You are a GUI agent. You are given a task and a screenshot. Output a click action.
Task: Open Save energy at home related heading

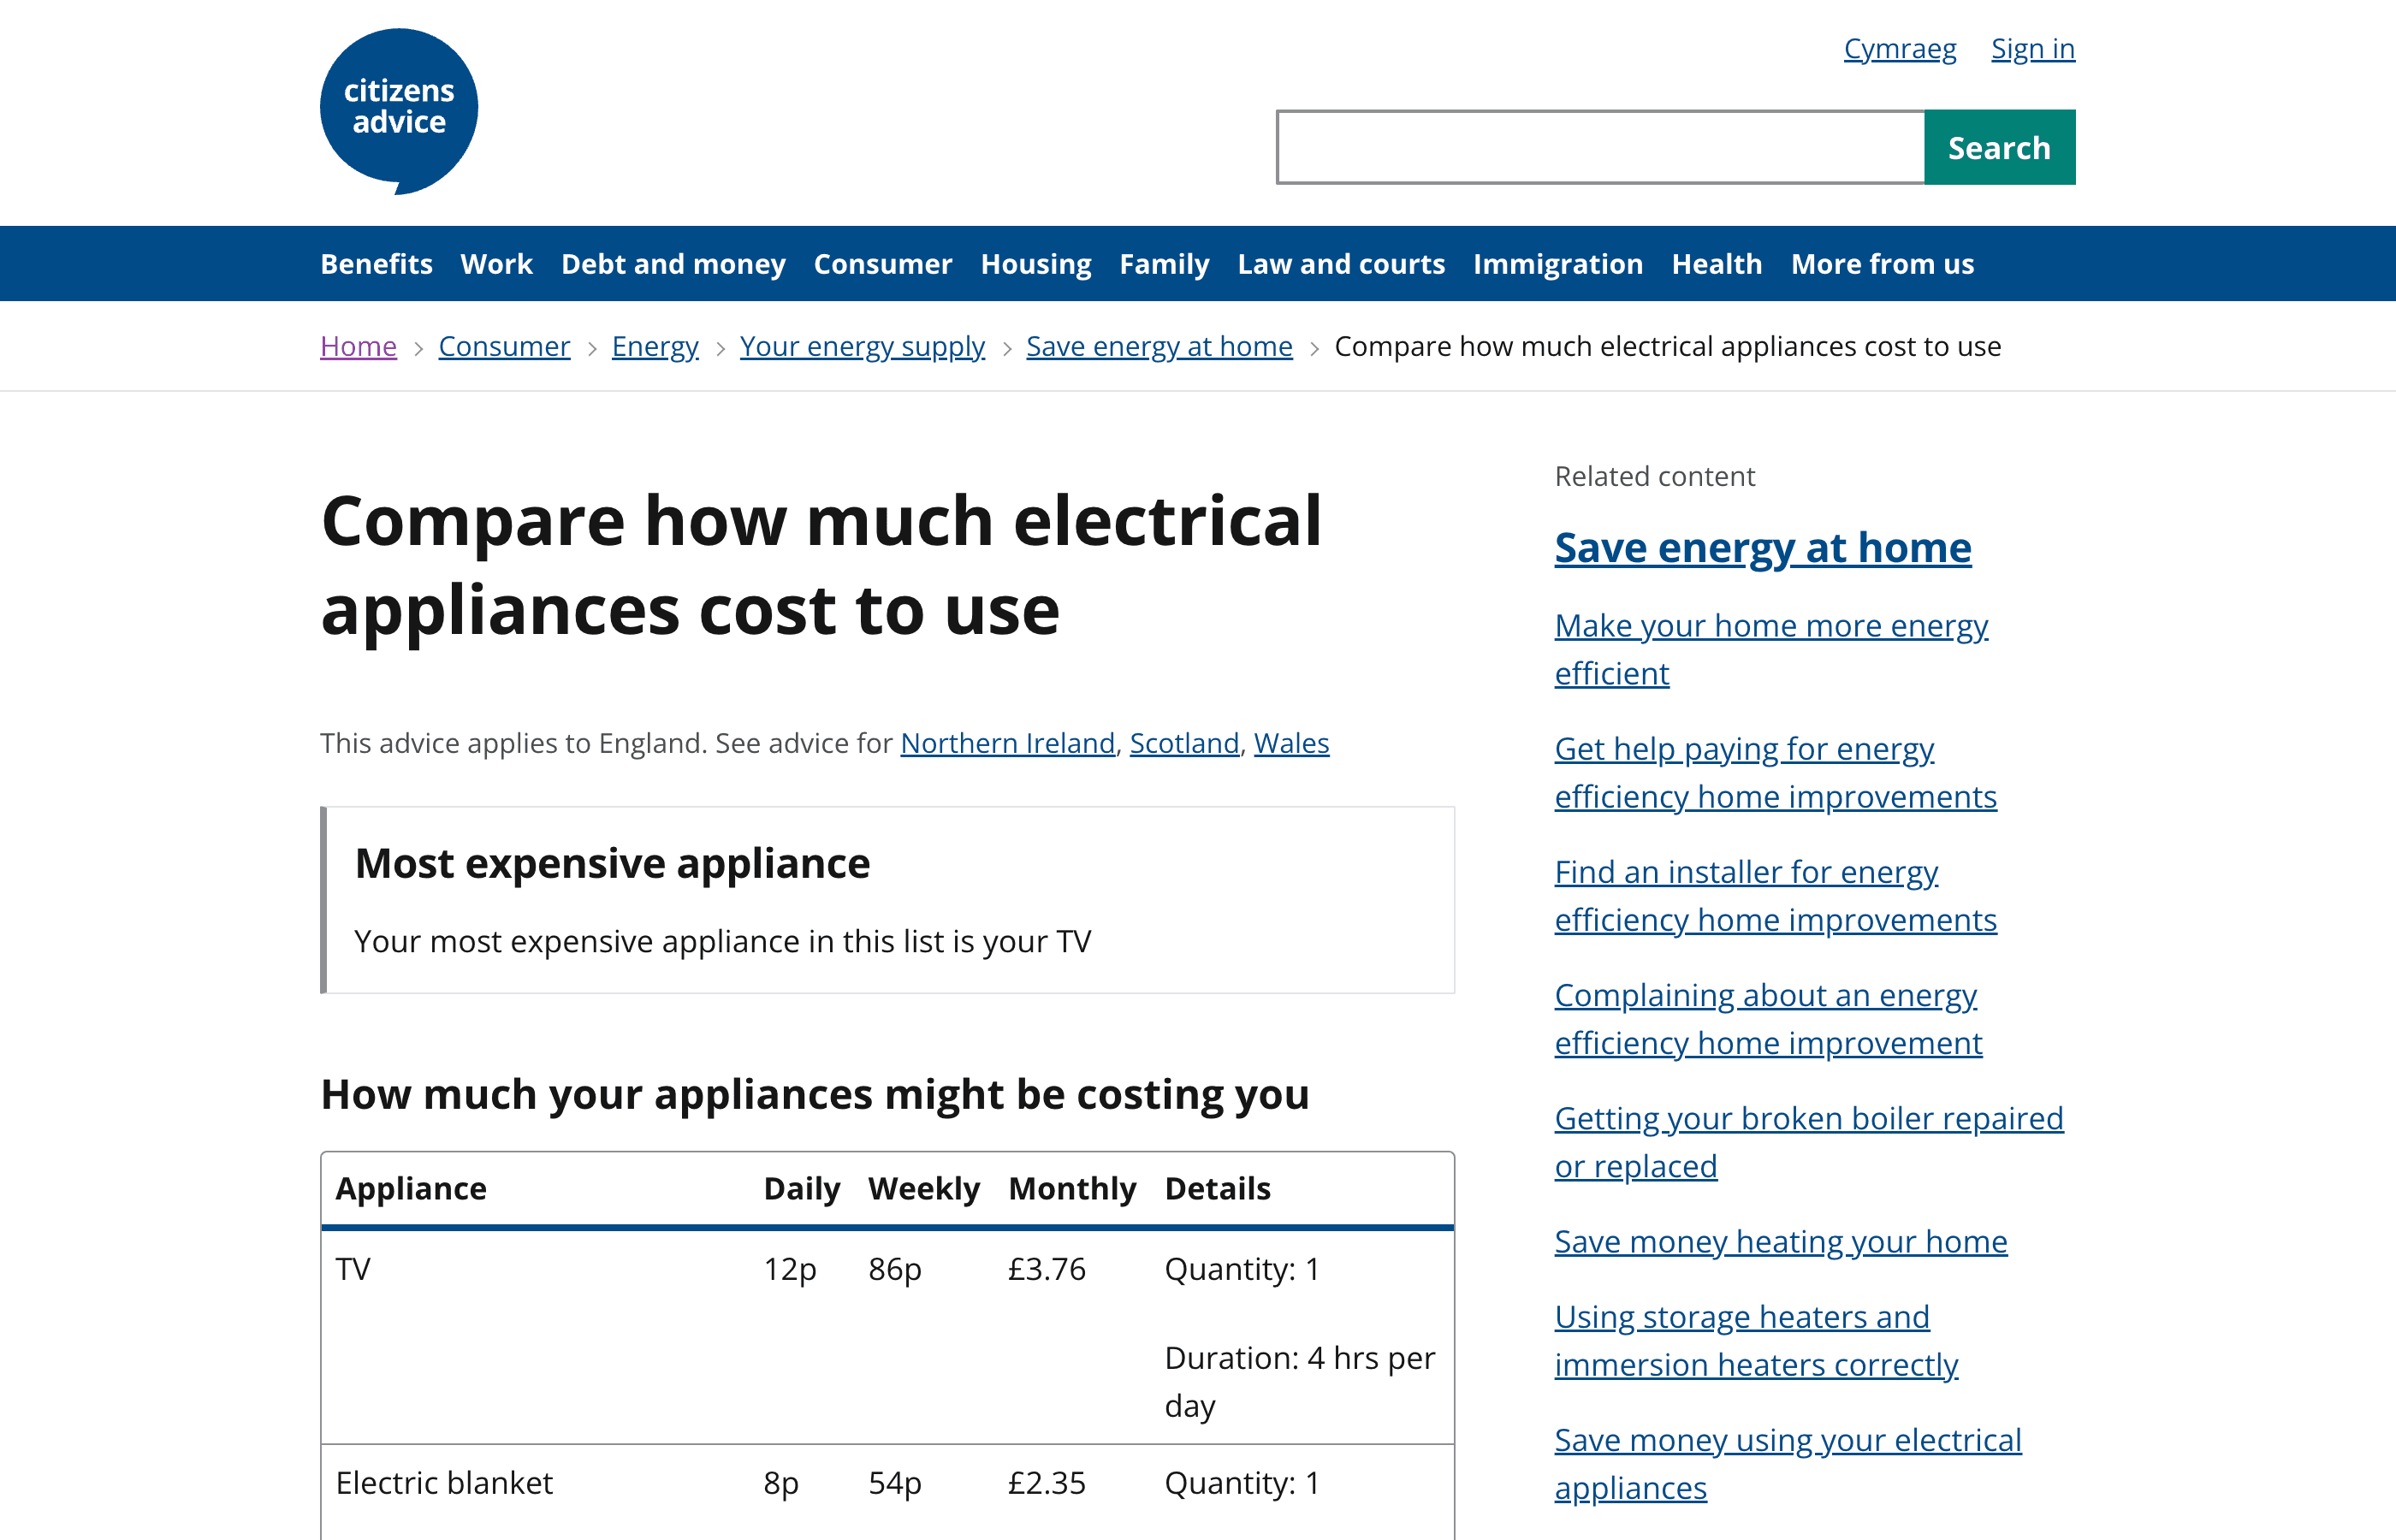(1762, 548)
